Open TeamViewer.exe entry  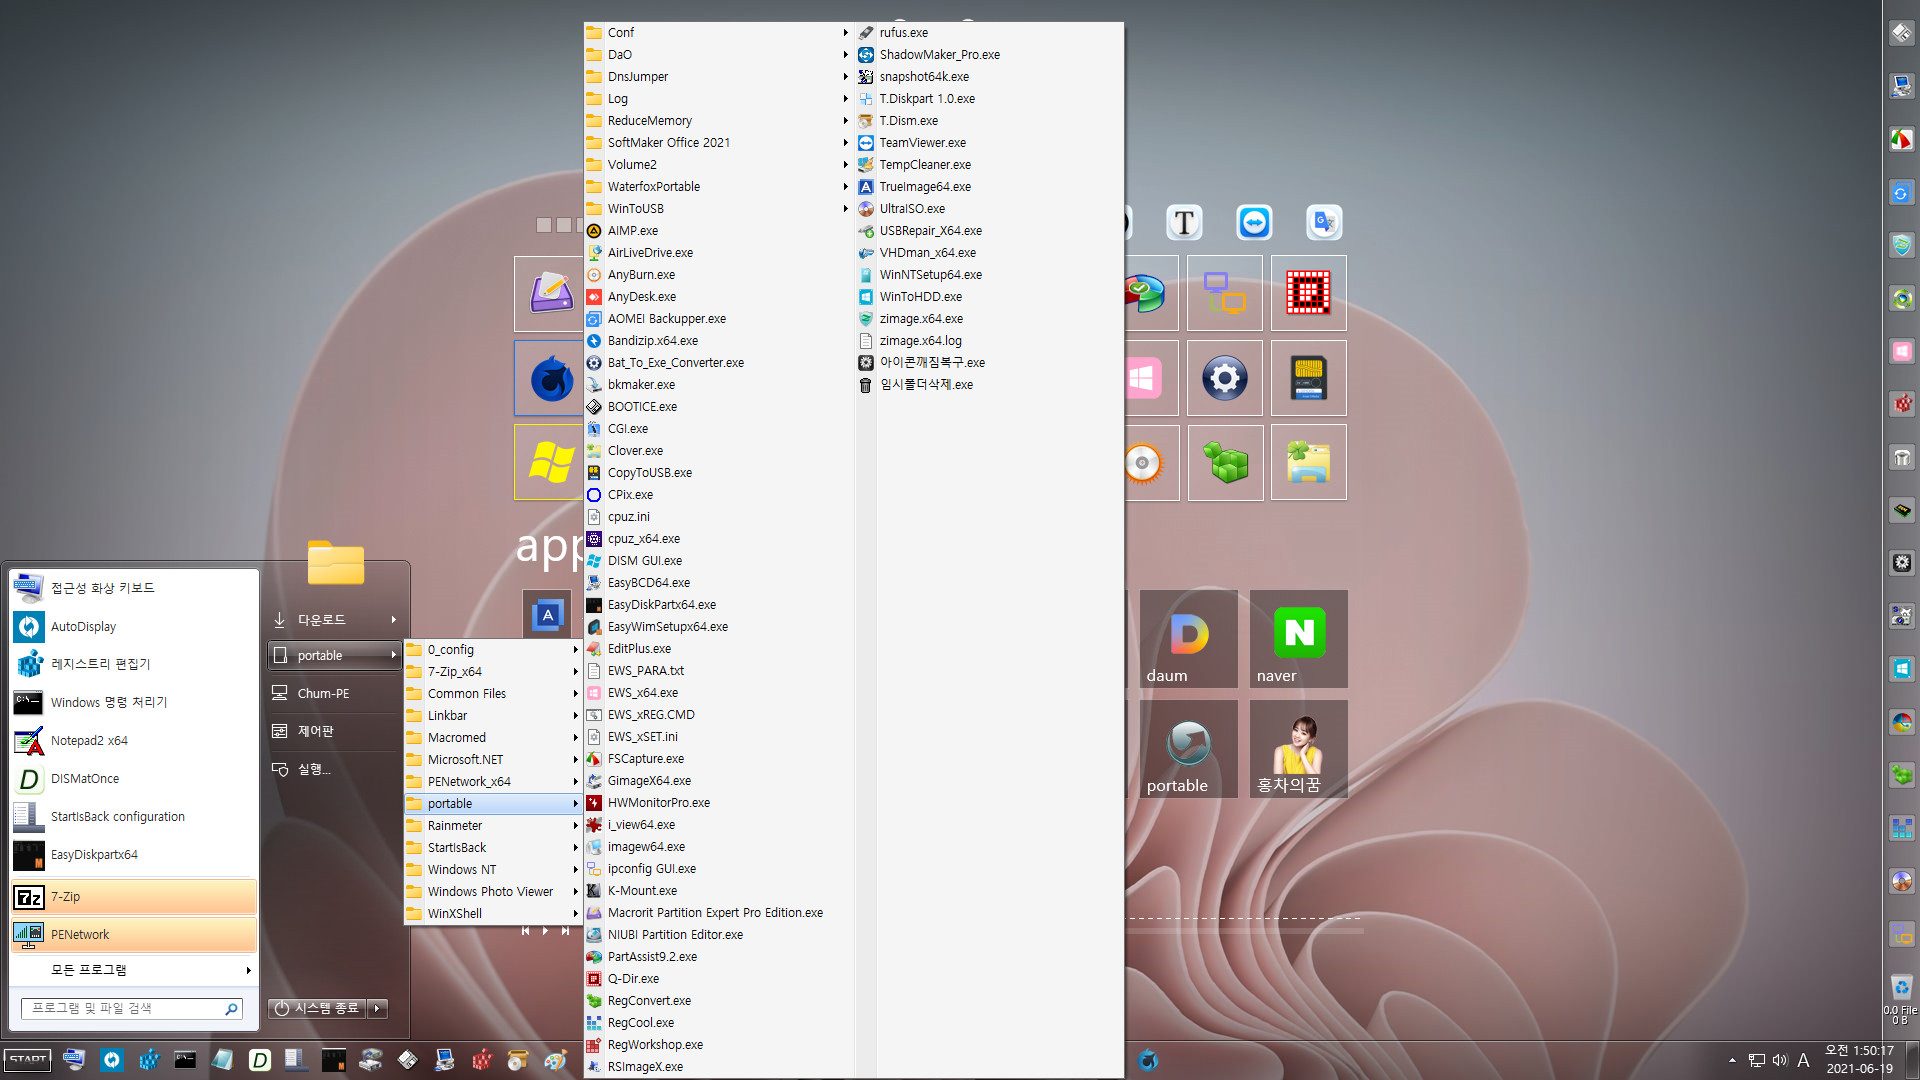(922, 143)
